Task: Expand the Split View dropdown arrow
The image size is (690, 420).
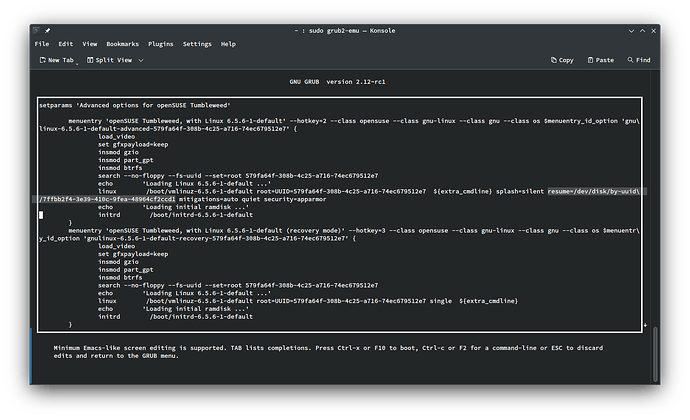Action: point(141,60)
